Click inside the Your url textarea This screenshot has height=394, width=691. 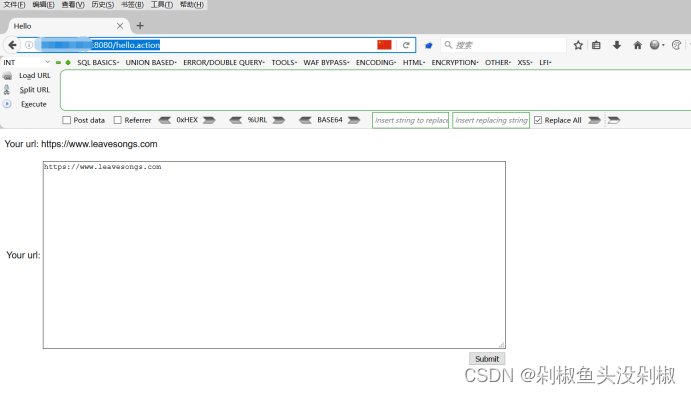click(274, 255)
